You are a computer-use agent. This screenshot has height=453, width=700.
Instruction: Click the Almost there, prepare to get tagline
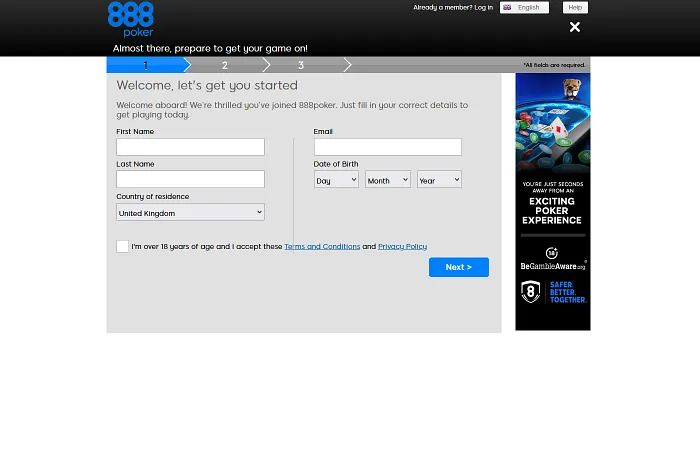pyautogui.click(x=210, y=48)
